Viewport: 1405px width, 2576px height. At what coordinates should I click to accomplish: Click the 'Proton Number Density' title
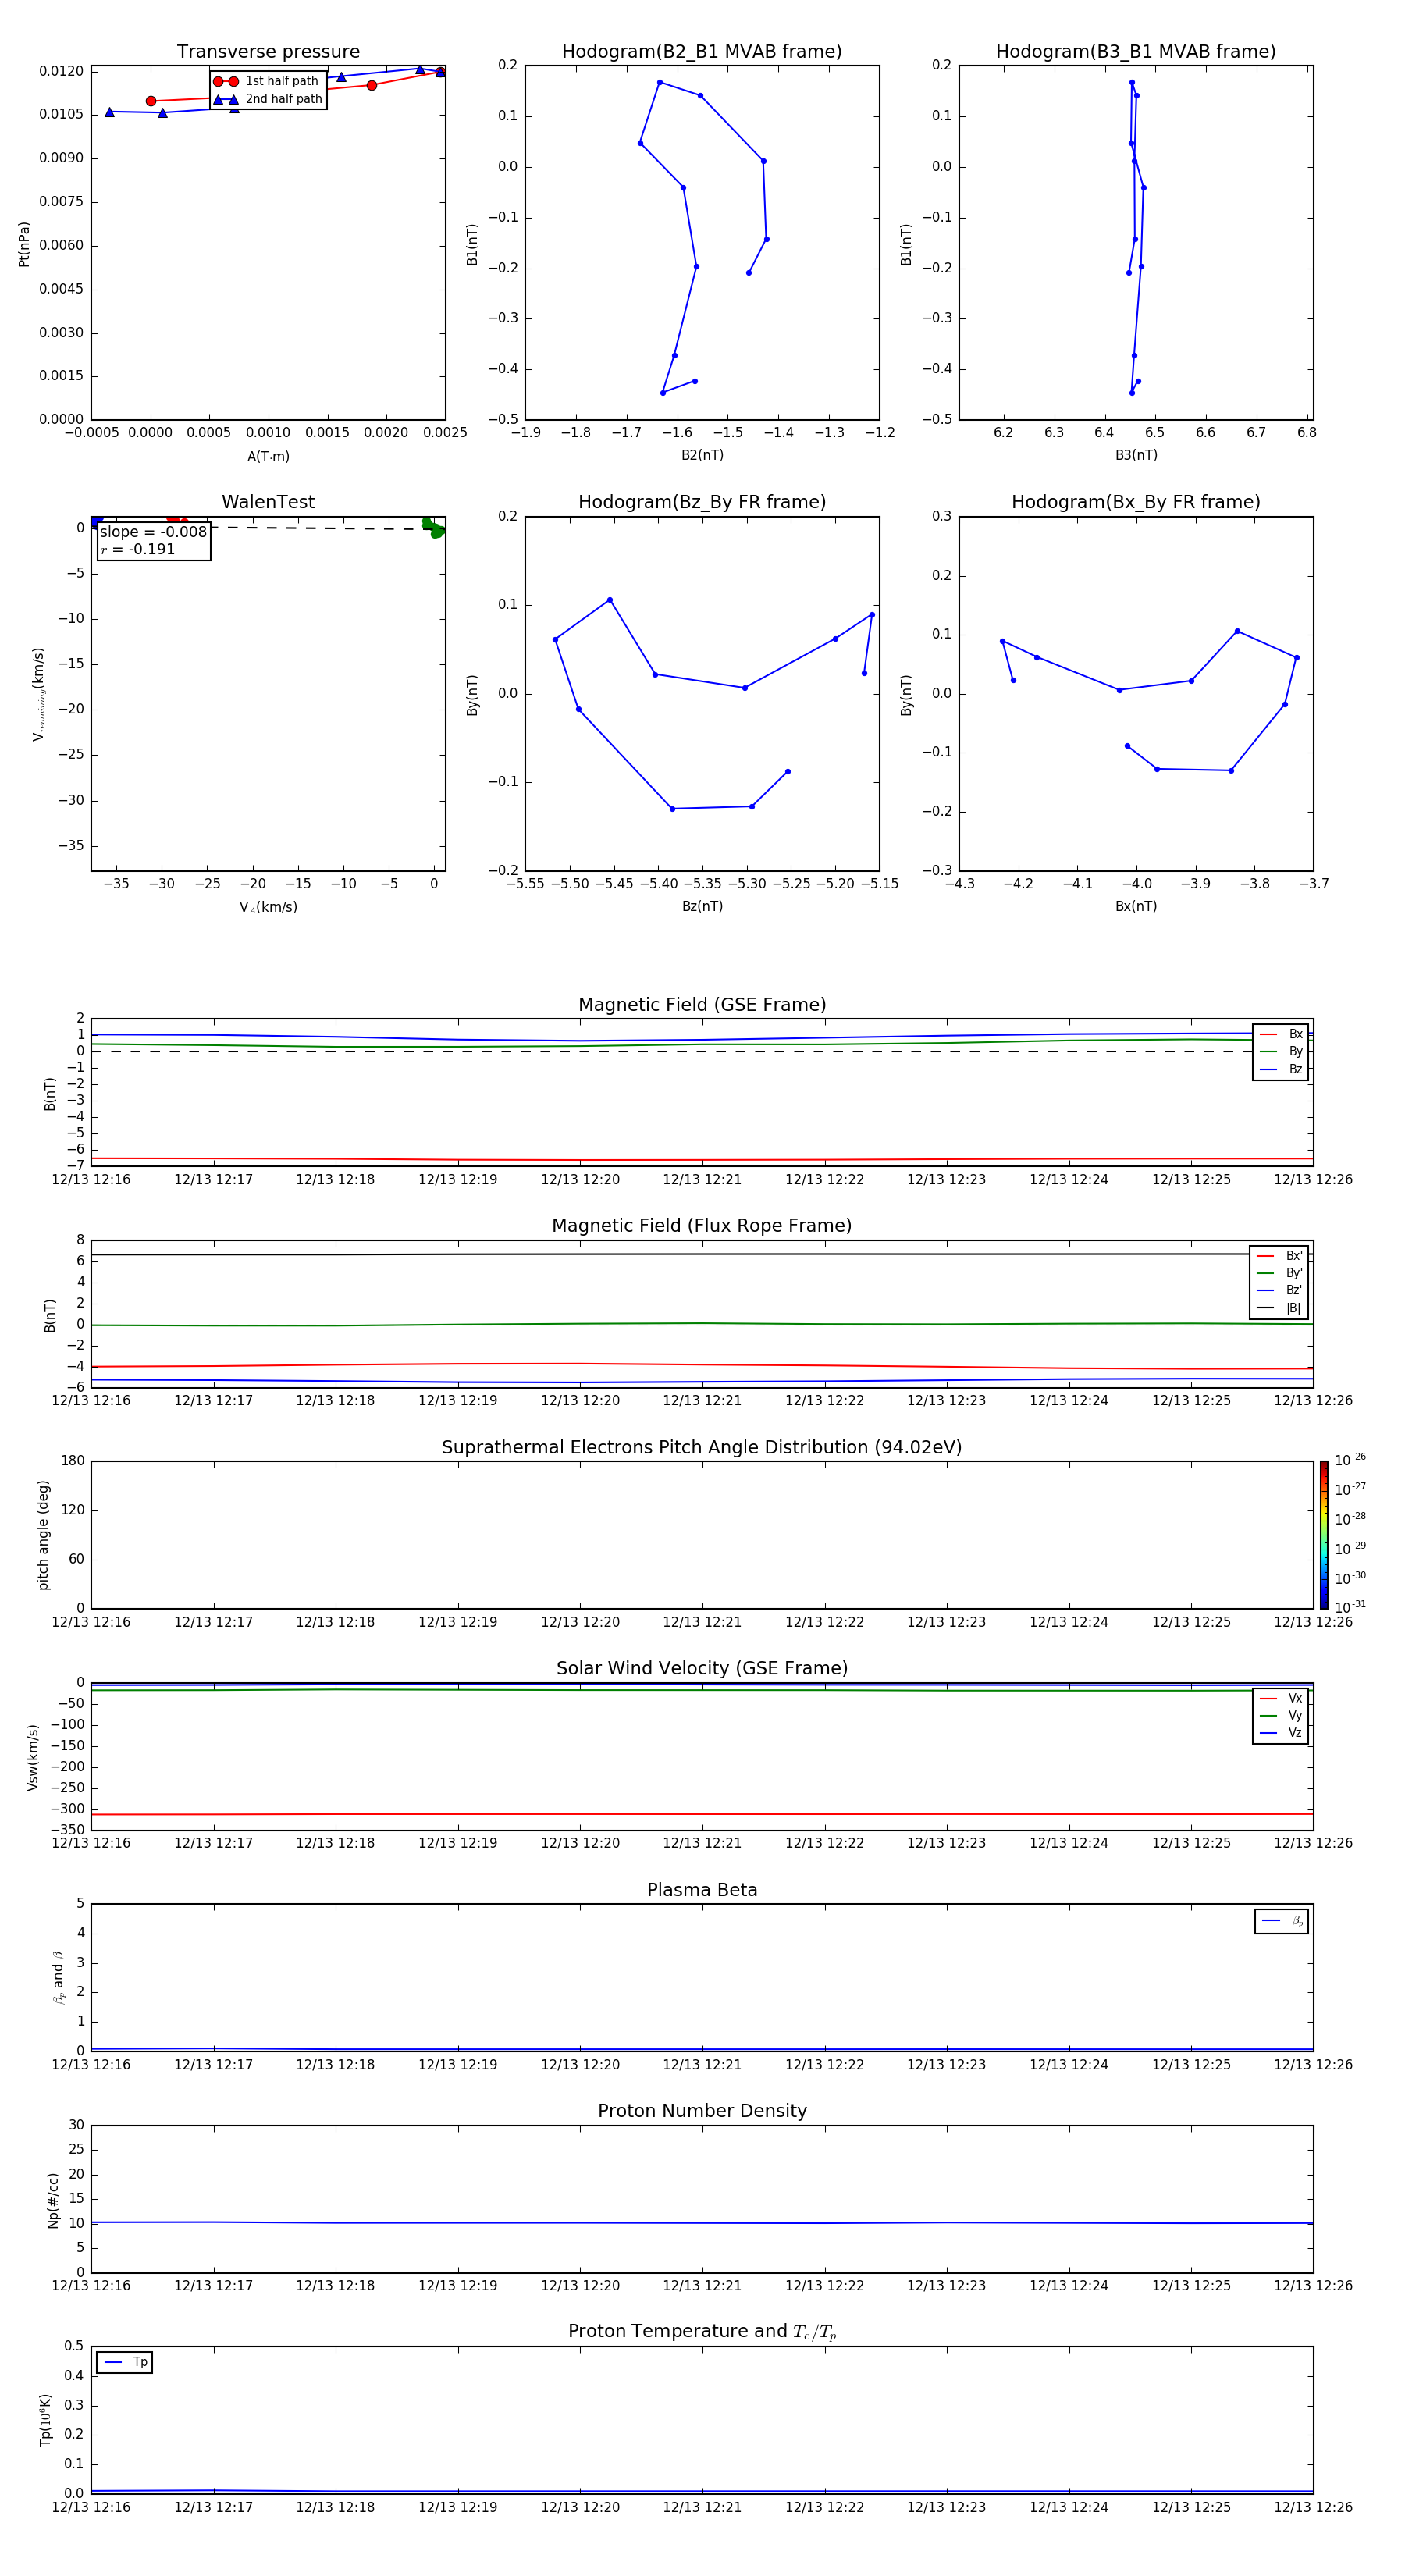coord(702,2111)
